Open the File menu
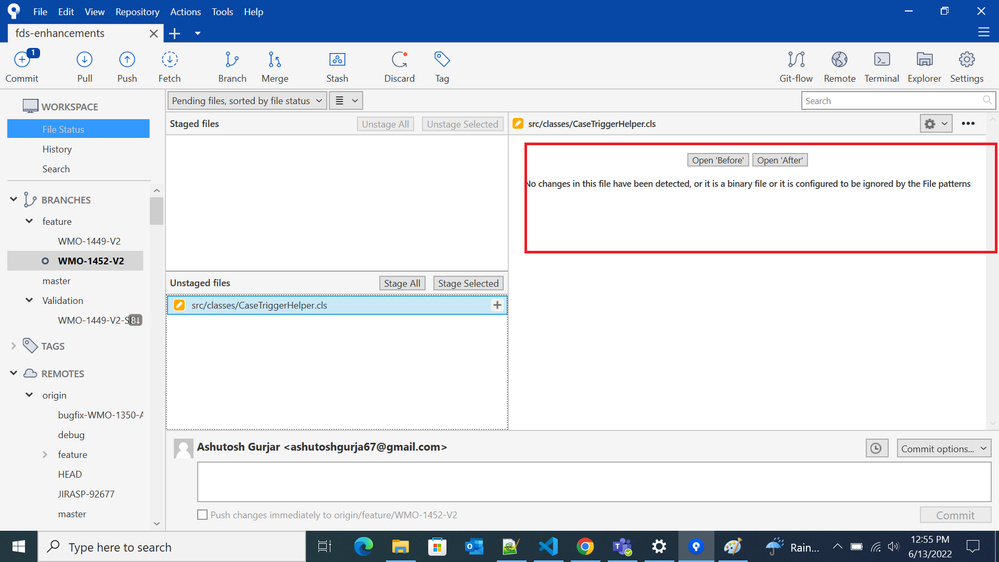Screen dimensions: 999x562 pos(40,11)
